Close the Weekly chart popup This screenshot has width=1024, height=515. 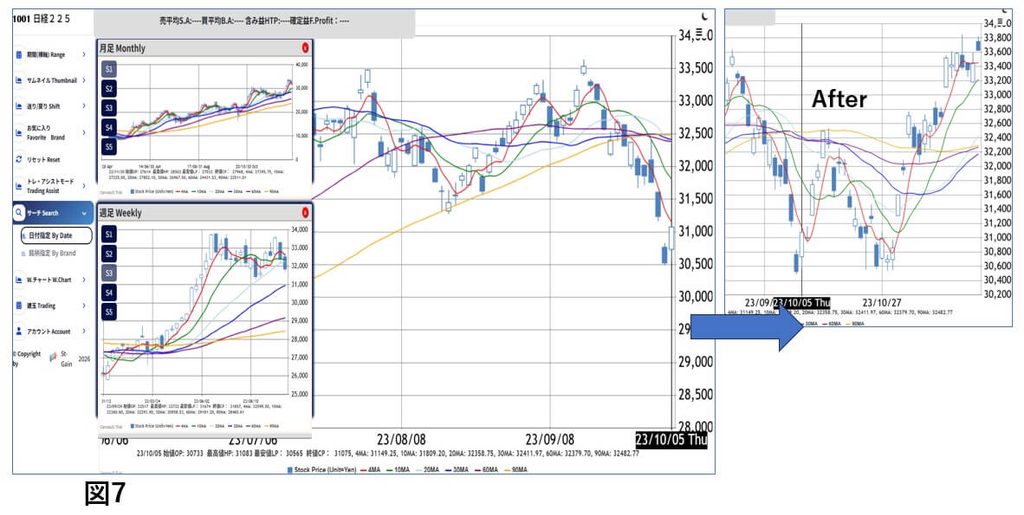(306, 213)
